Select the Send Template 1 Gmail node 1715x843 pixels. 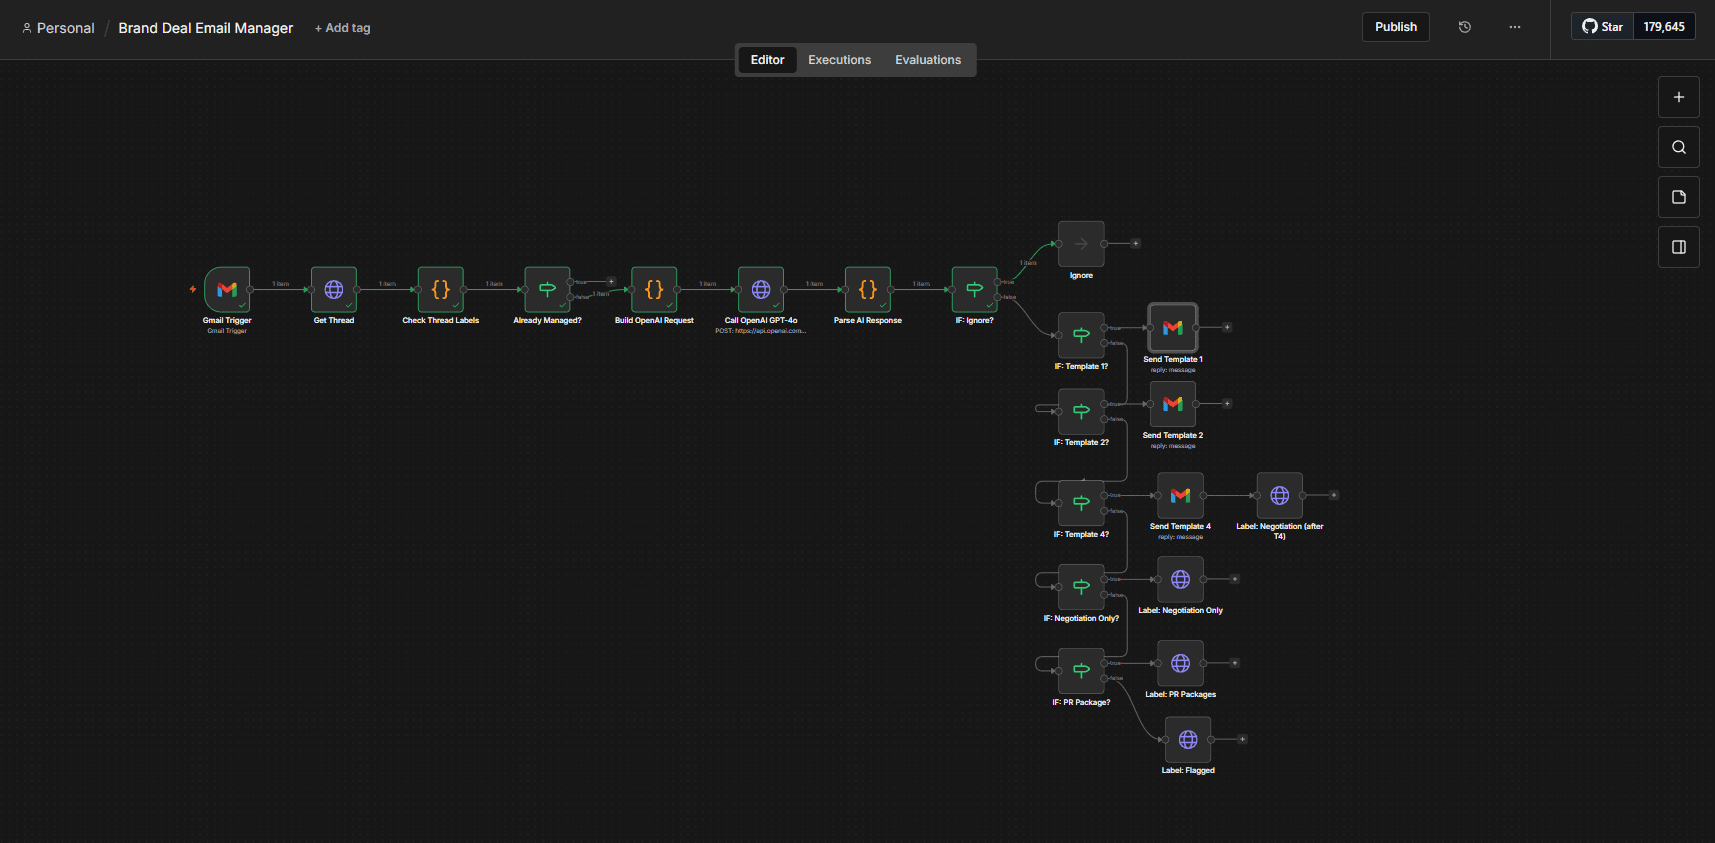point(1173,328)
